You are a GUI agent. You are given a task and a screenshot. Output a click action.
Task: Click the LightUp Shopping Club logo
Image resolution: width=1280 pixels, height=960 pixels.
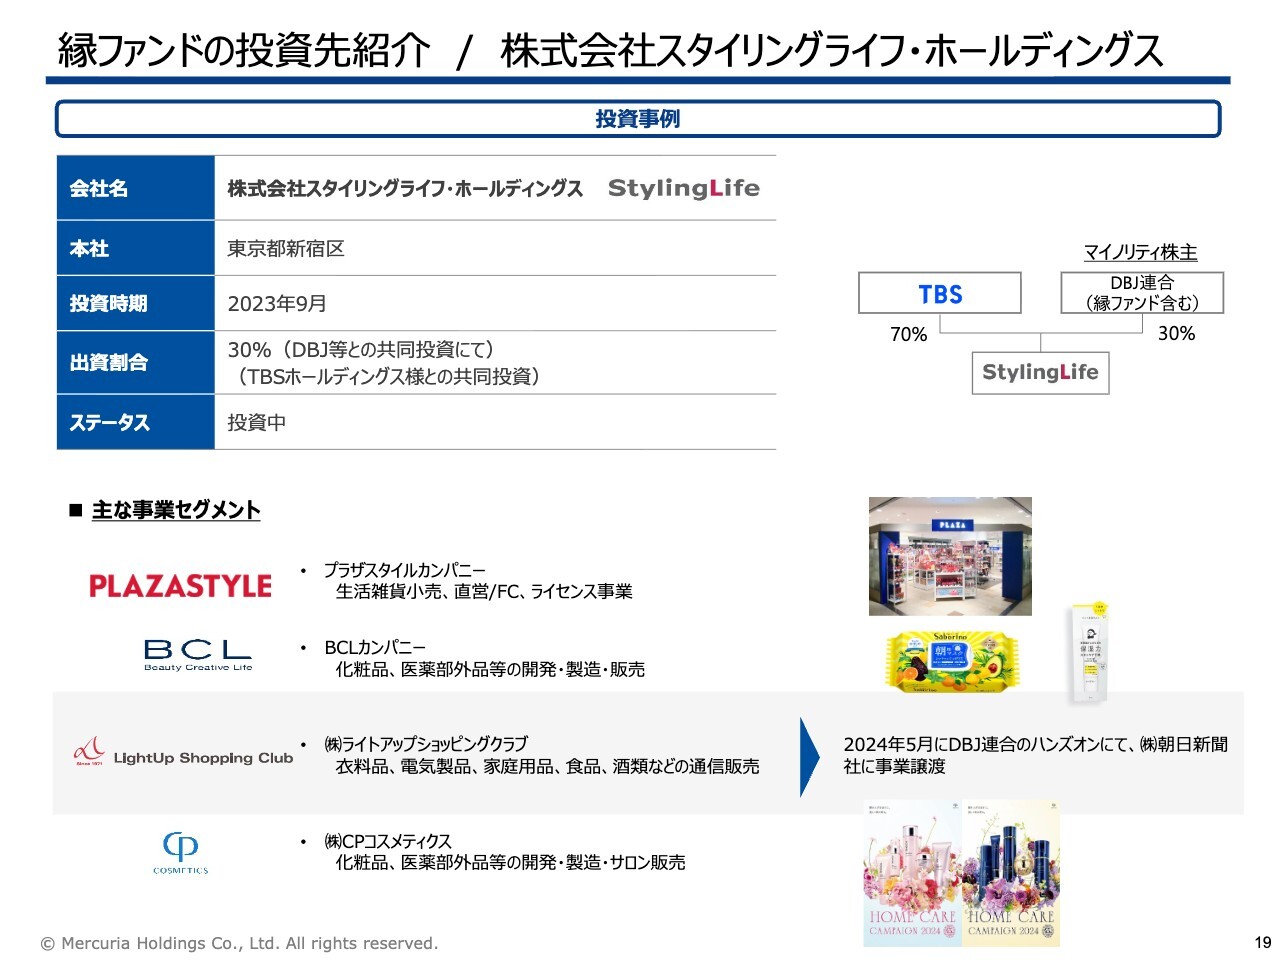tap(183, 754)
